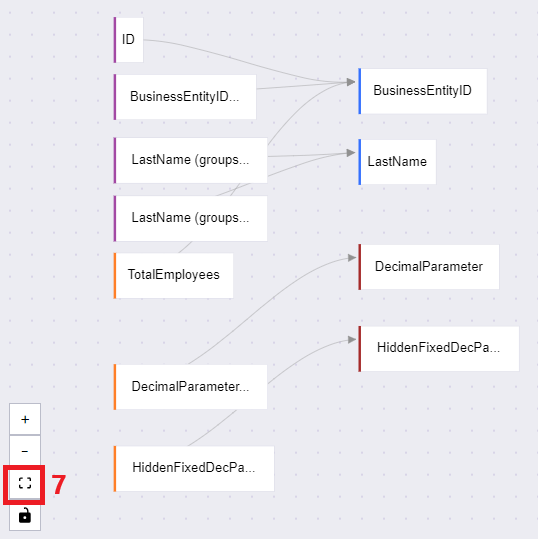Select the lower LastName (groups... node
The height and width of the screenshot is (539, 538).
coord(190,218)
